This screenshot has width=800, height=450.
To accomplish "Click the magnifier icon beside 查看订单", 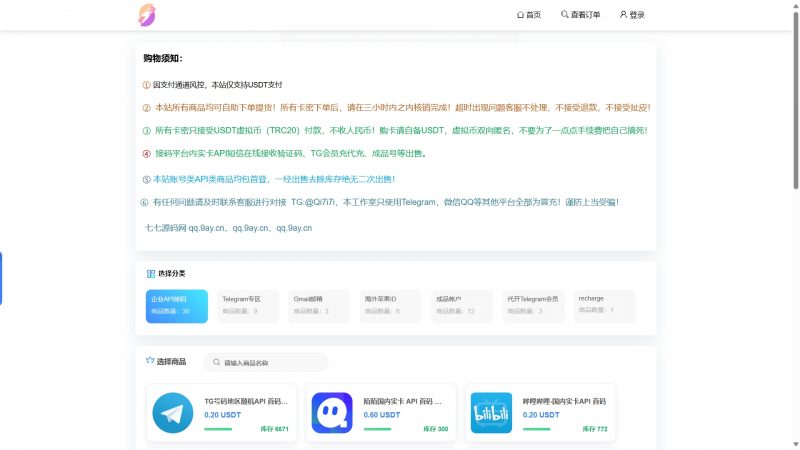I will pyautogui.click(x=564, y=14).
